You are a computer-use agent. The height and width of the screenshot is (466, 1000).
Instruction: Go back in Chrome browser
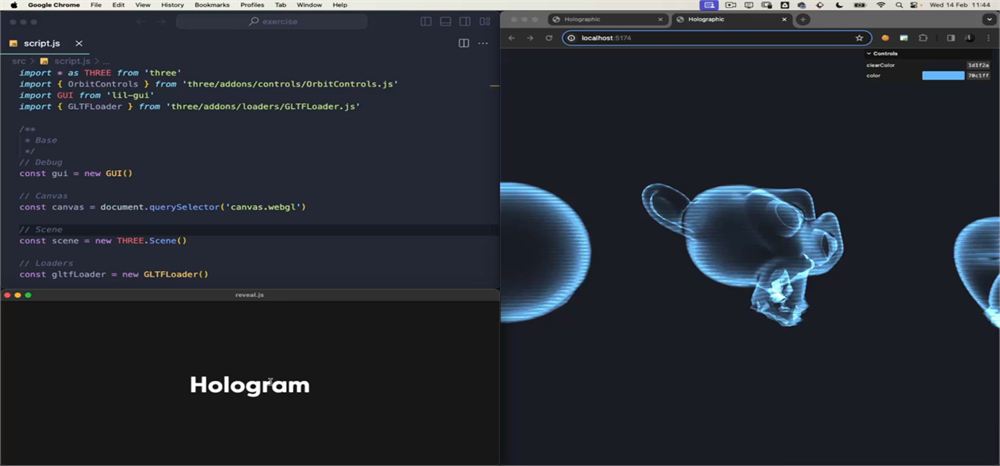click(511, 38)
